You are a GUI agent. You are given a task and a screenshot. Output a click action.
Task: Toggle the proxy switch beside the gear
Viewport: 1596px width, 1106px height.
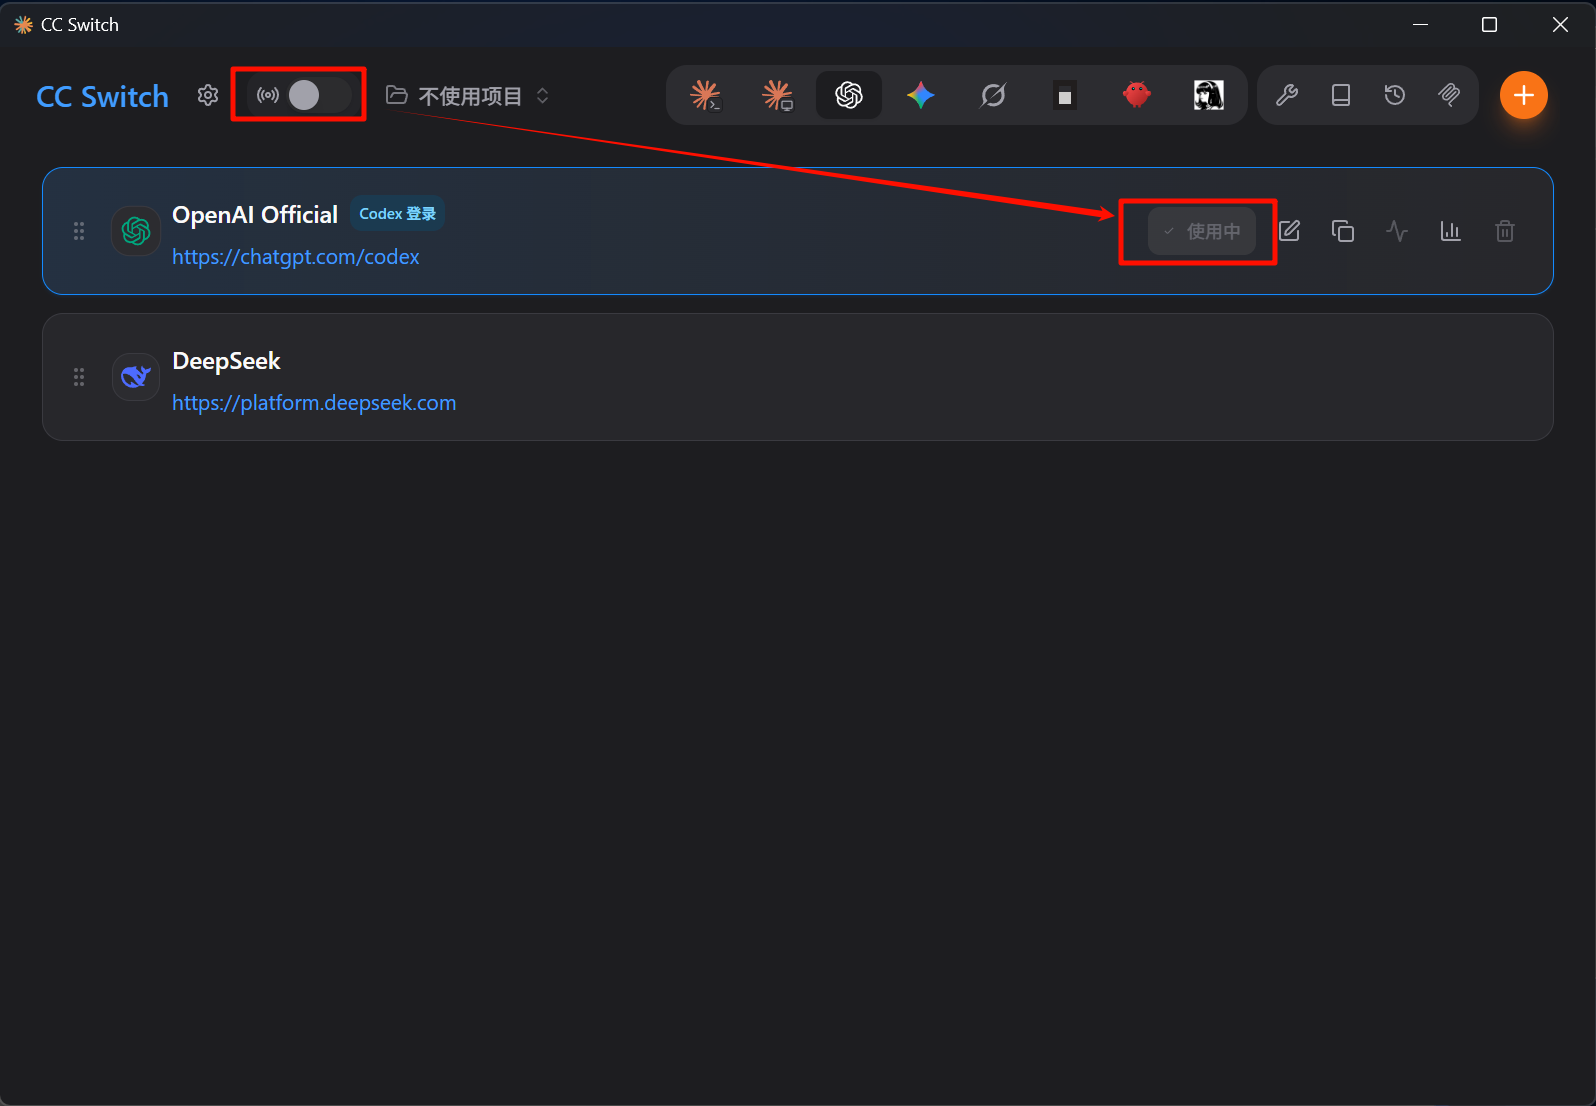pyautogui.click(x=319, y=95)
